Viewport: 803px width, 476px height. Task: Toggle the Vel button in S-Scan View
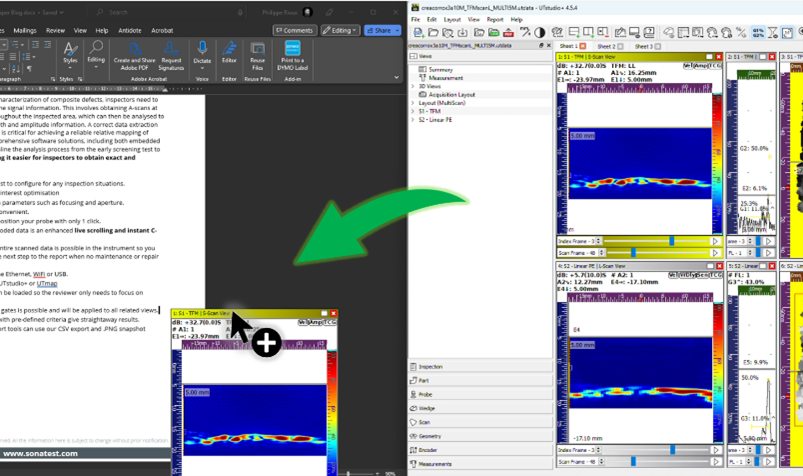click(688, 66)
